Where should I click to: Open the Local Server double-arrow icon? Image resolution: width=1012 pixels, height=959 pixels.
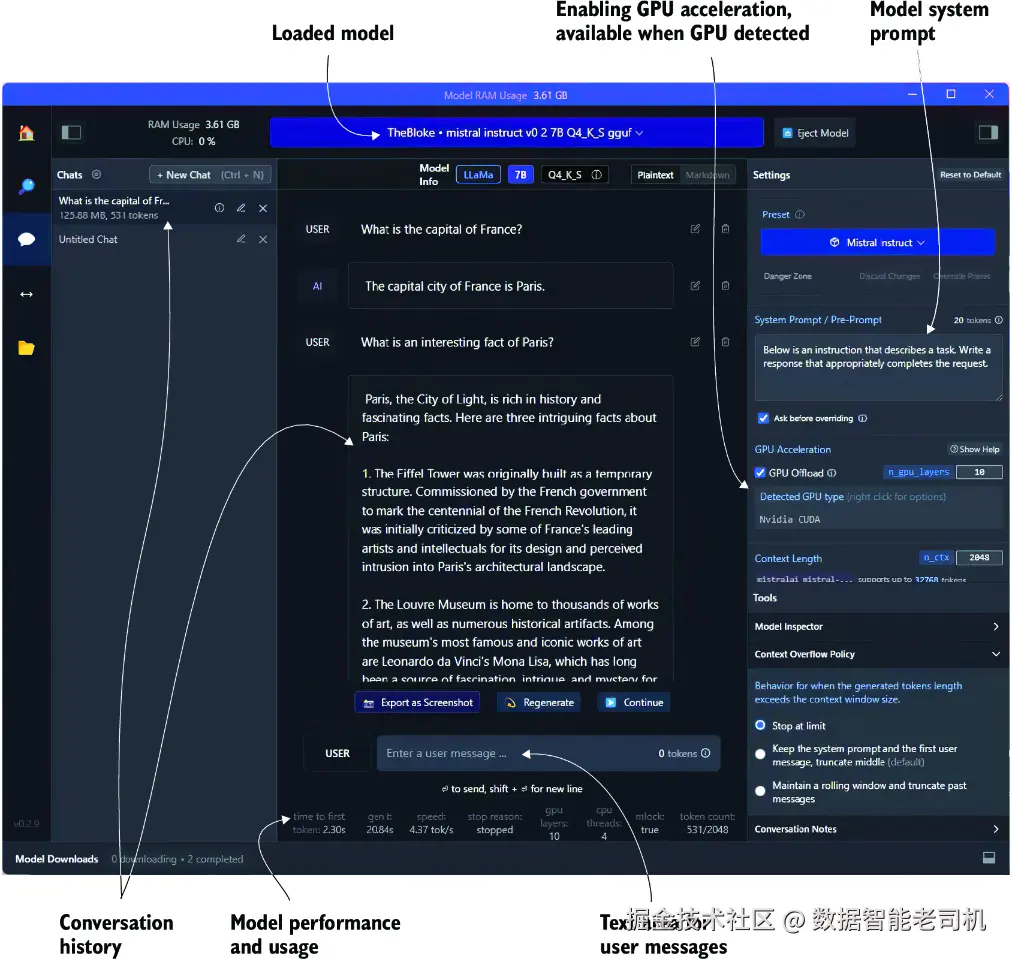[x=26, y=294]
